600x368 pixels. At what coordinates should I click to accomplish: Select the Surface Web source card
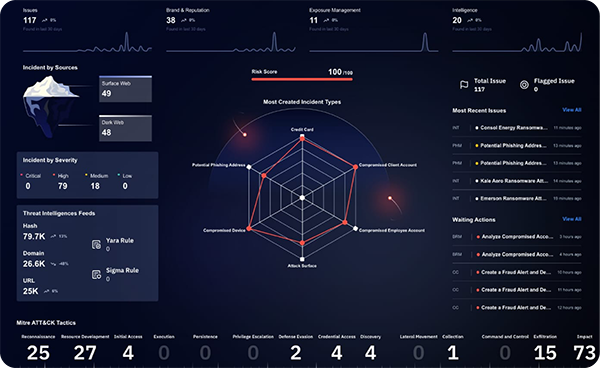tap(126, 89)
